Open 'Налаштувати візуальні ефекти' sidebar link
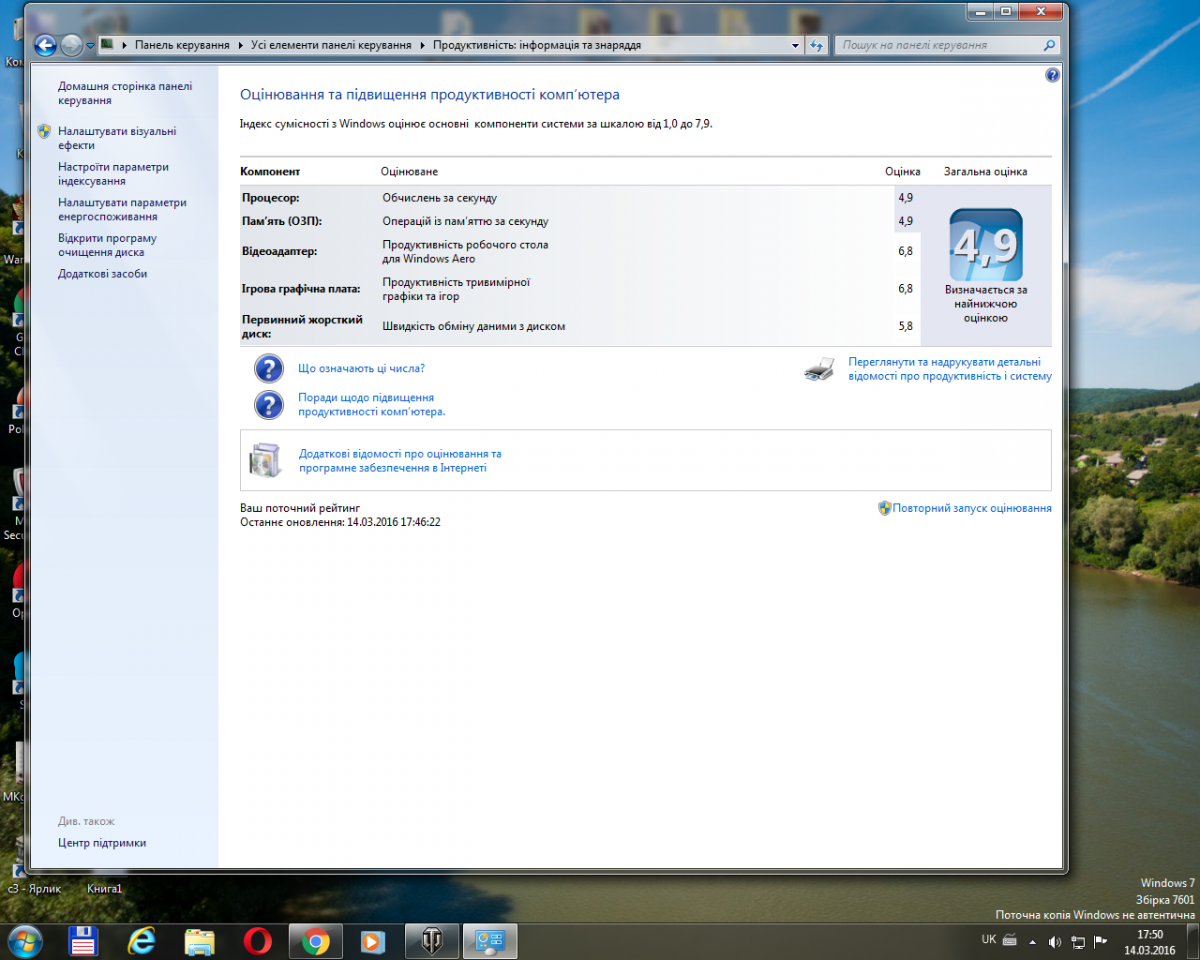Image resolution: width=1200 pixels, height=960 pixels. (x=117, y=138)
